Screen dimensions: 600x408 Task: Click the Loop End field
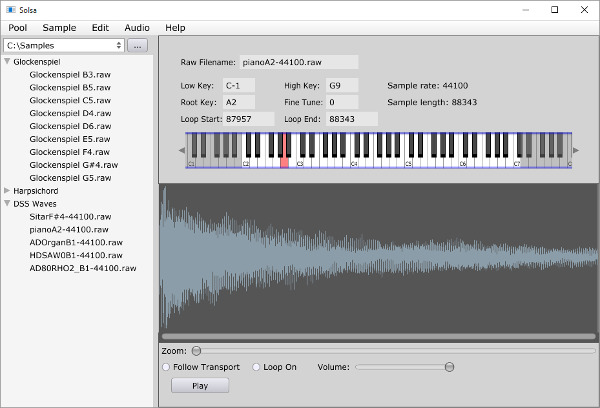click(x=352, y=119)
